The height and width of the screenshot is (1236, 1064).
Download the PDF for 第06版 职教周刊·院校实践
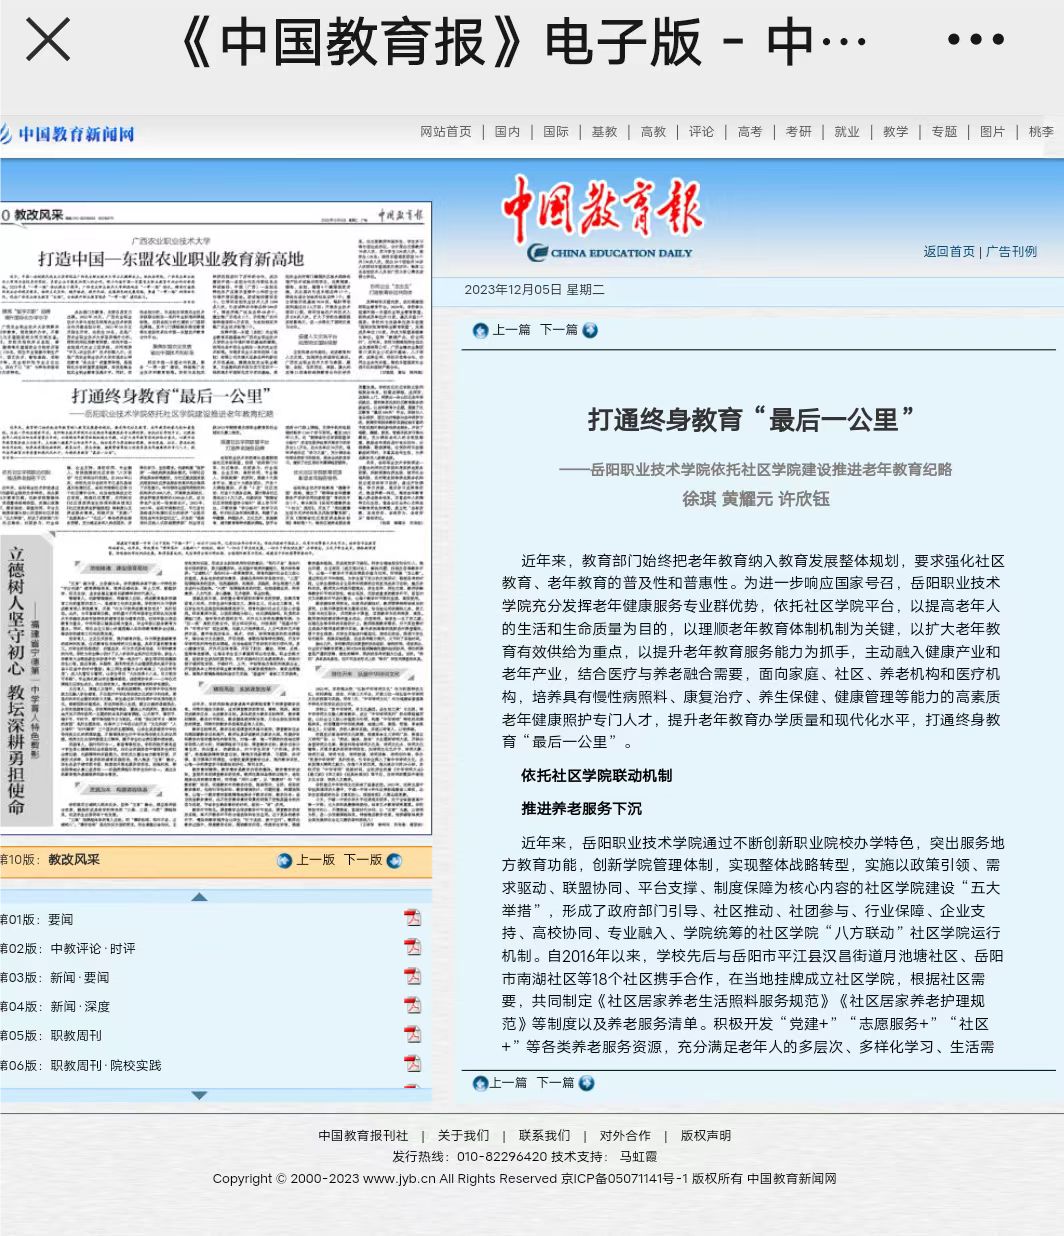412,1063
